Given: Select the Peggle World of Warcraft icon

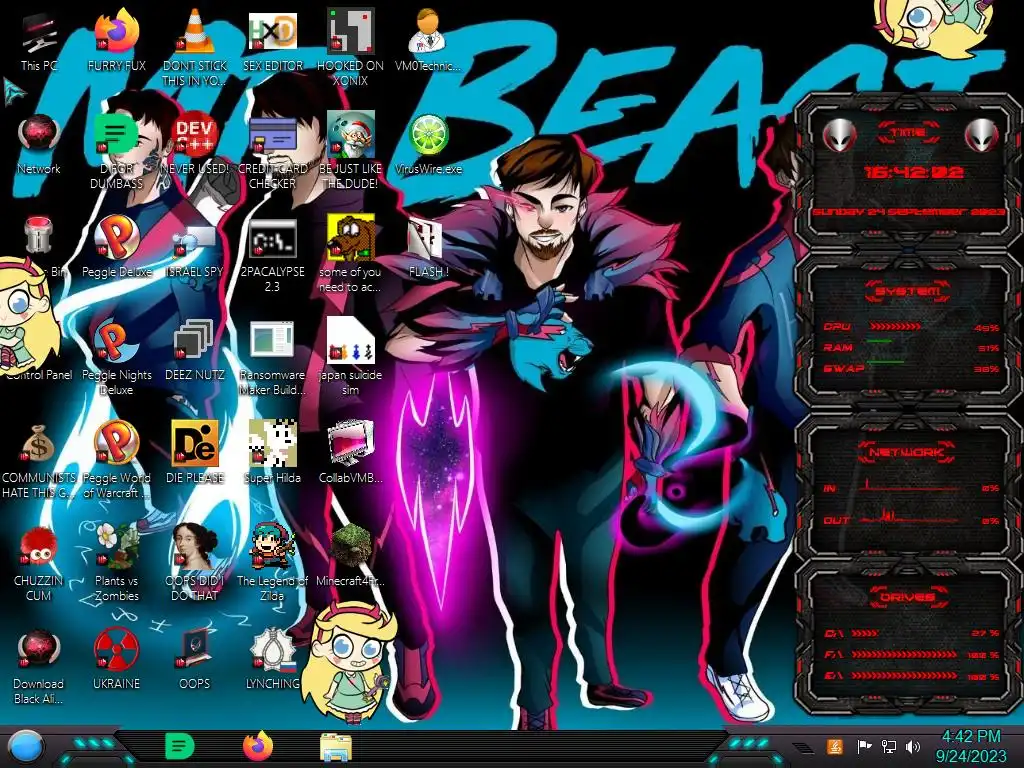Looking at the screenshot, I should point(116,461).
